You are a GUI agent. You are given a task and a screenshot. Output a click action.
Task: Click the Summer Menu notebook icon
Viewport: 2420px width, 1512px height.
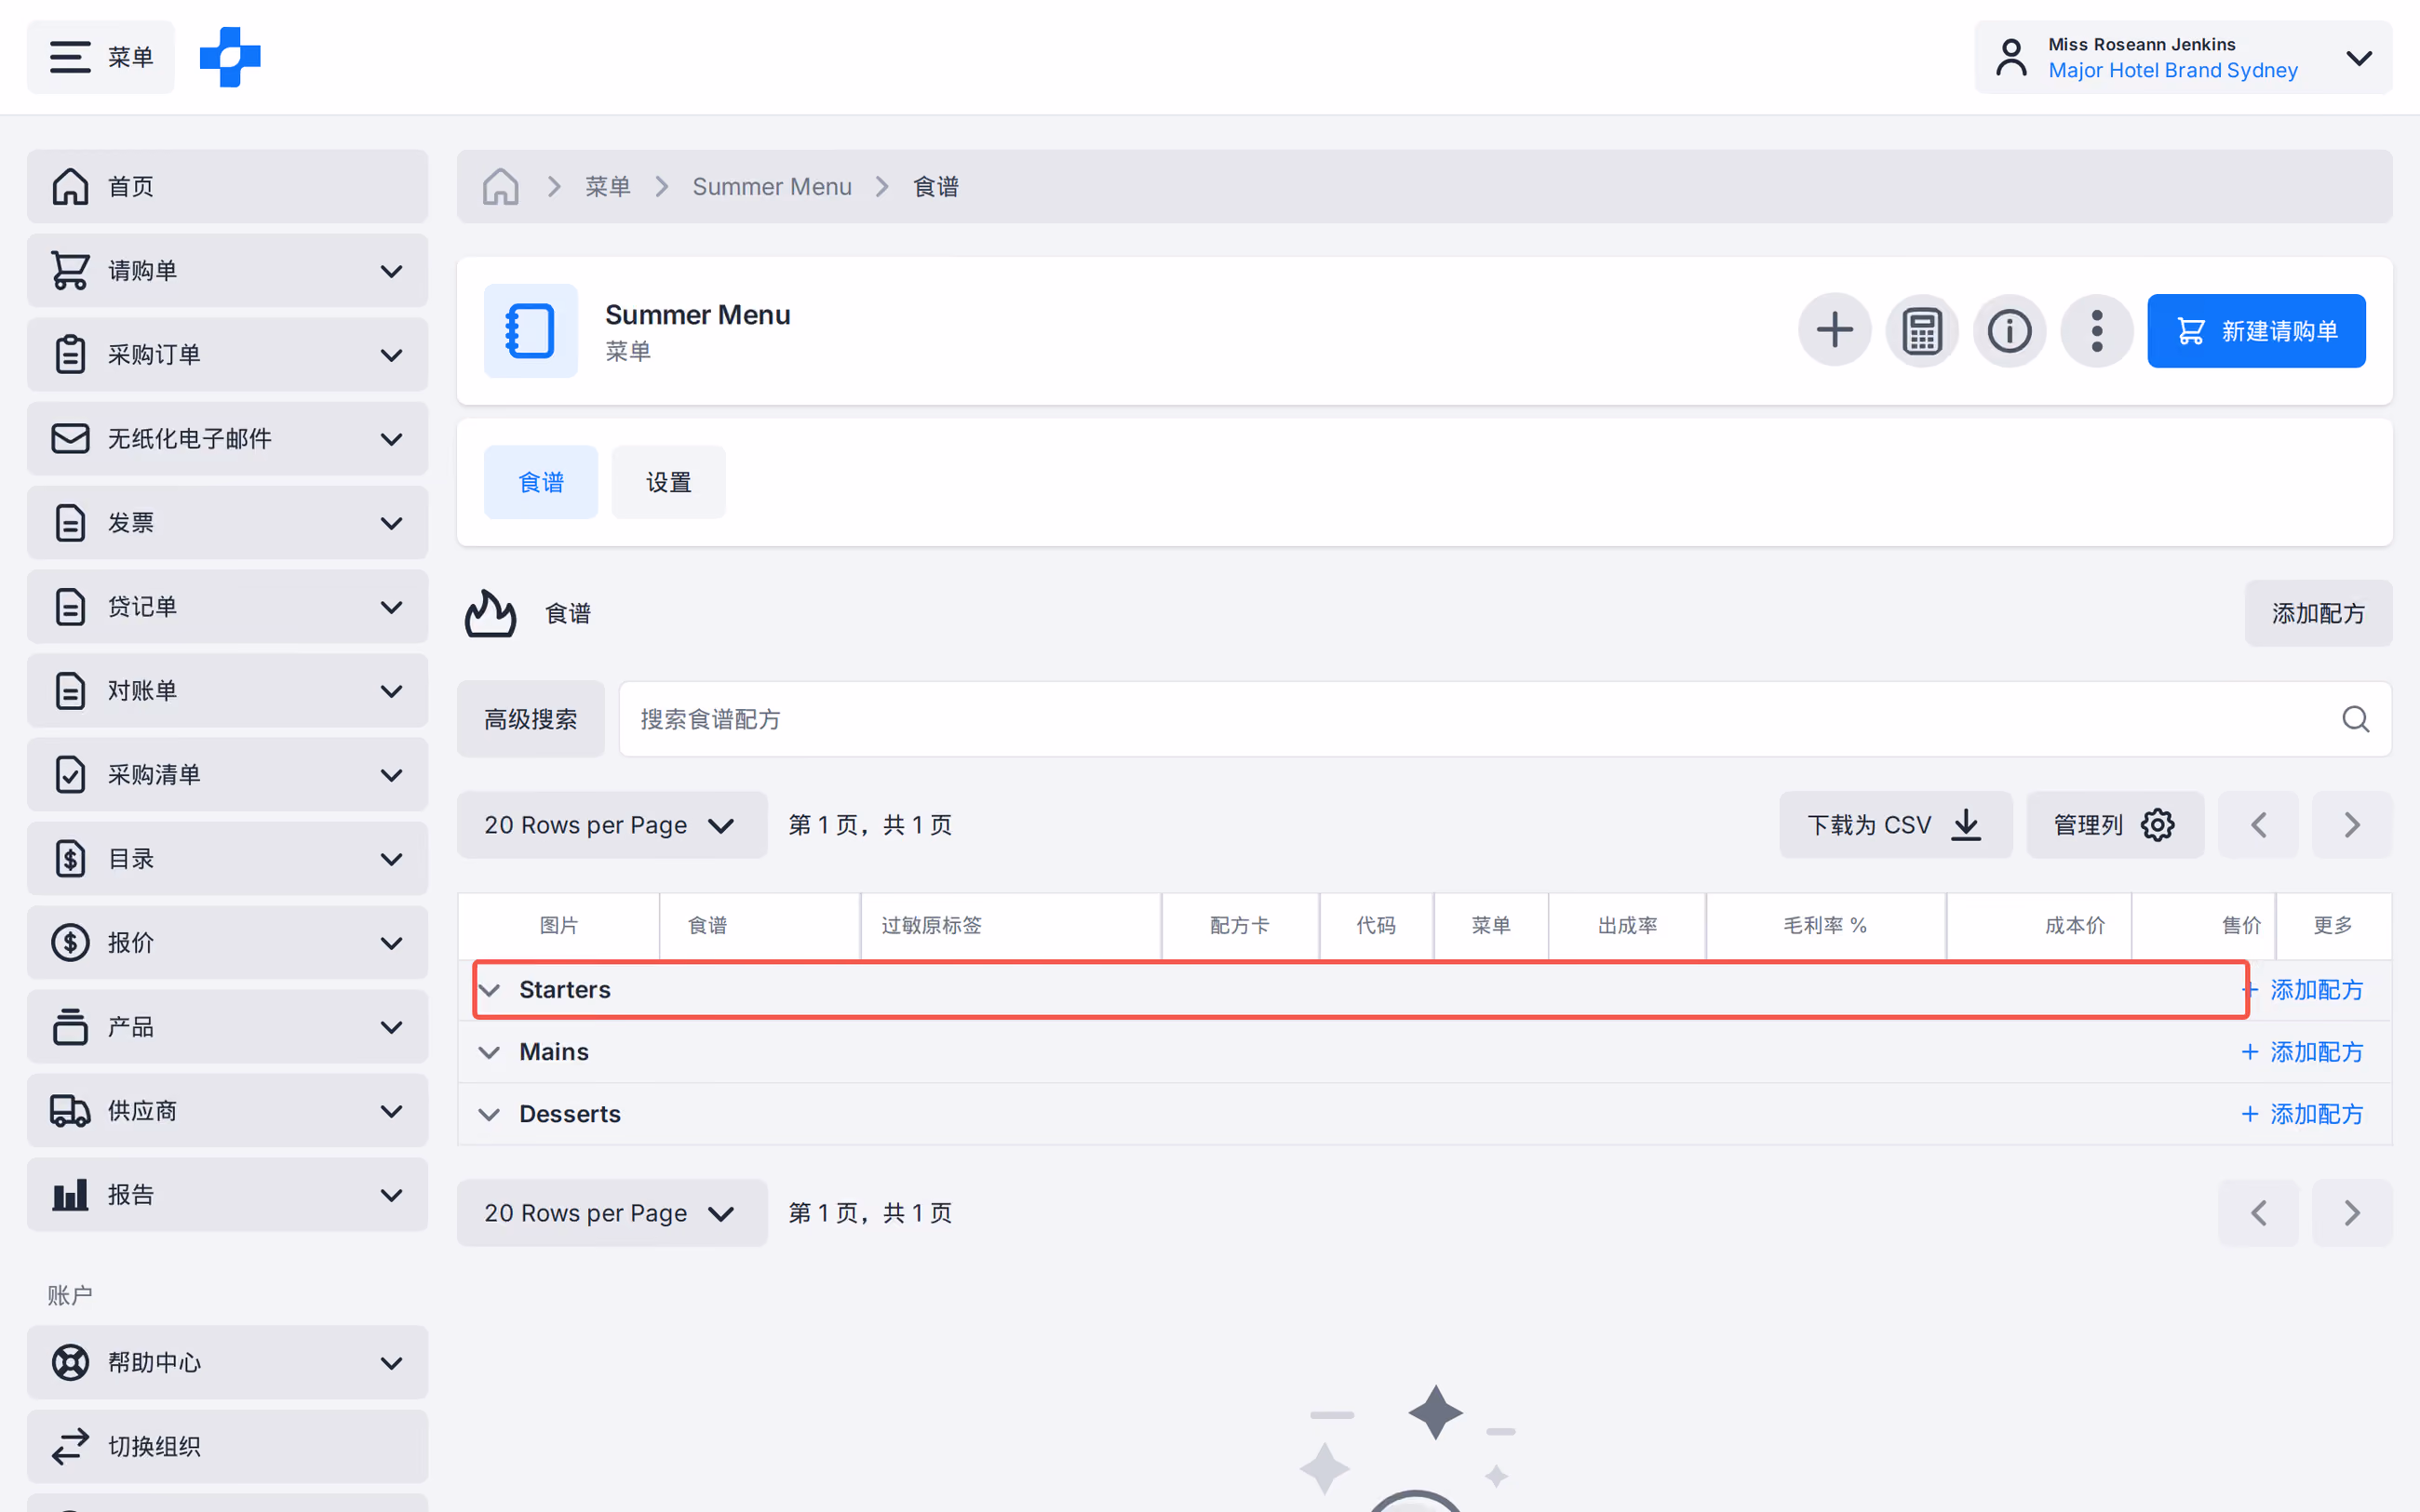(530, 330)
